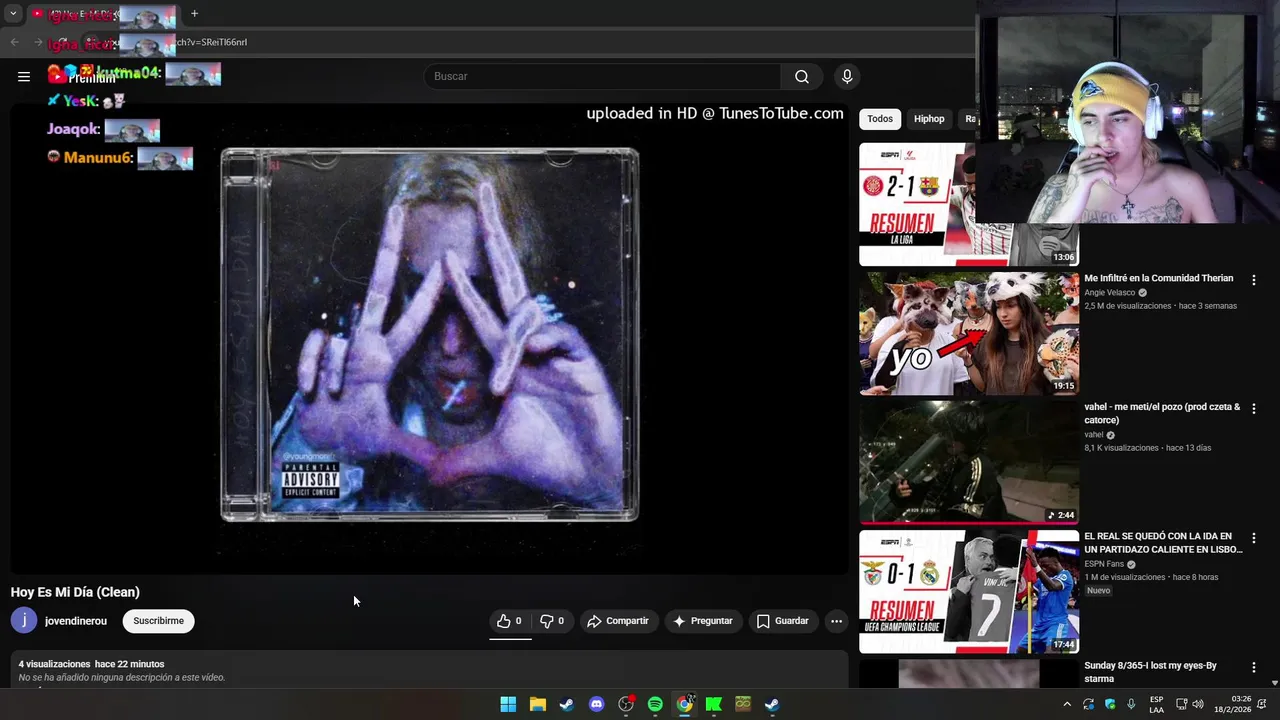Click the Preguntar button
Viewport: 1280px width, 720px height.
[703, 621]
